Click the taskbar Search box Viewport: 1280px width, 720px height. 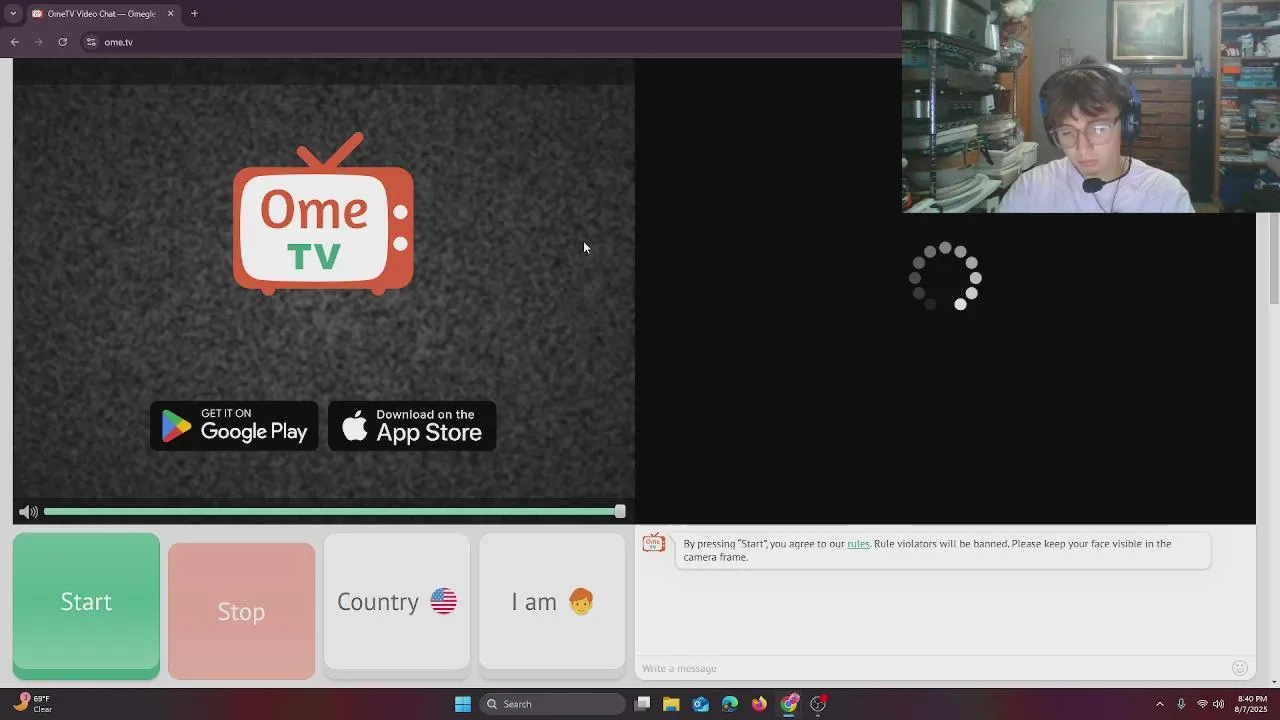pyautogui.click(x=552, y=704)
